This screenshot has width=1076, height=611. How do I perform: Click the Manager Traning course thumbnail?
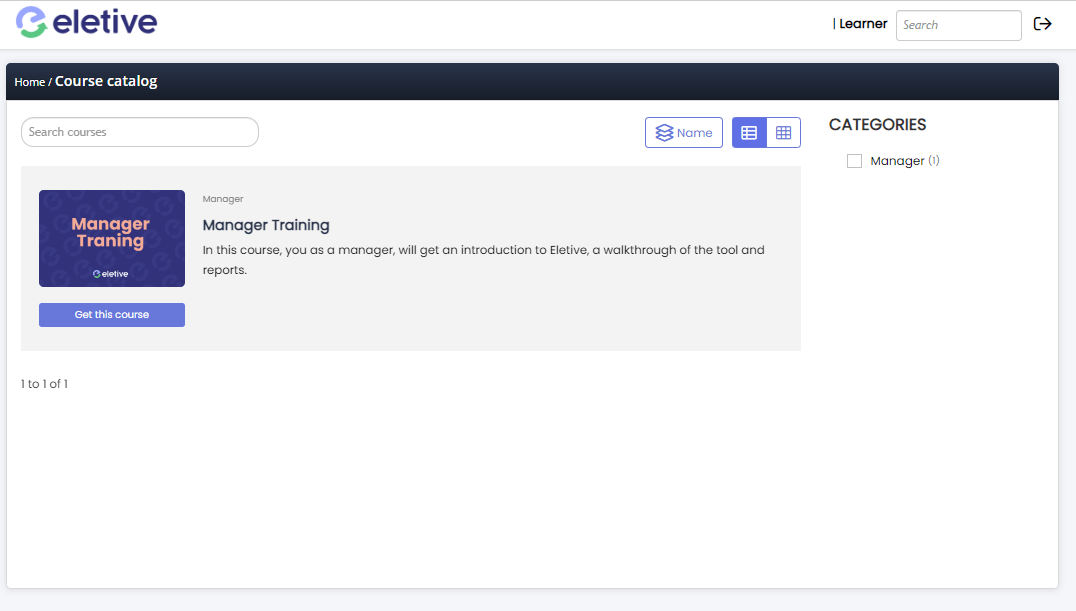pyautogui.click(x=112, y=238)
